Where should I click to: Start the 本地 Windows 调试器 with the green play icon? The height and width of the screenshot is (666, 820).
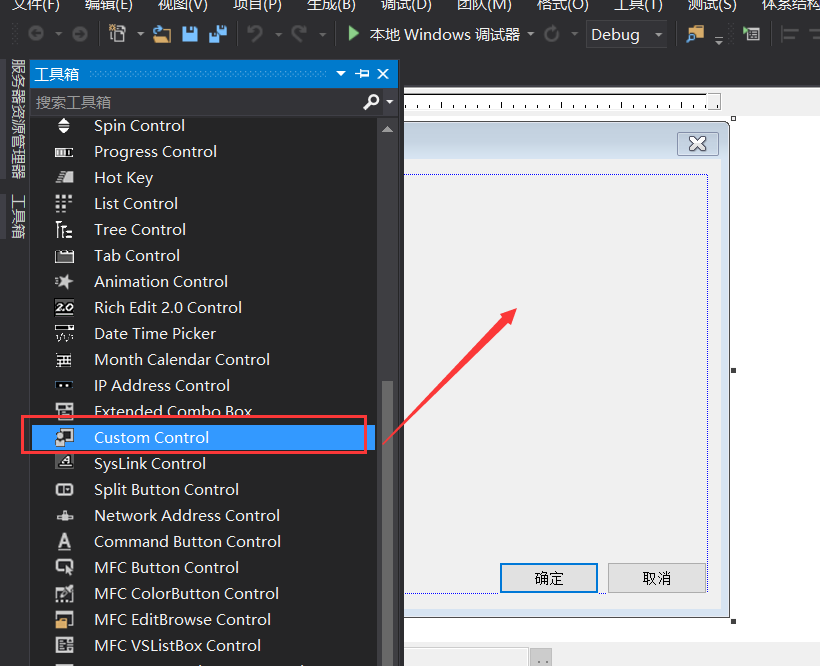click(x=353, y=33)
